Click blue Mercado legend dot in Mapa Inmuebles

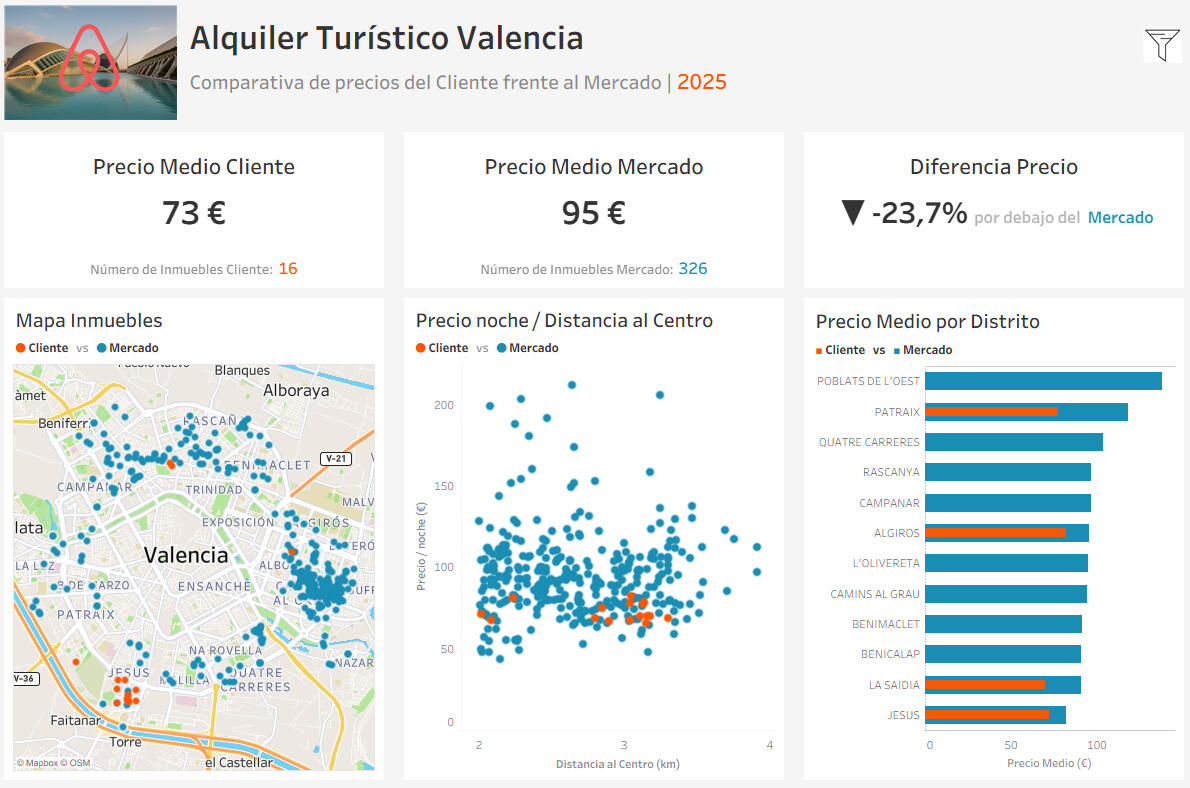[102, 348]
